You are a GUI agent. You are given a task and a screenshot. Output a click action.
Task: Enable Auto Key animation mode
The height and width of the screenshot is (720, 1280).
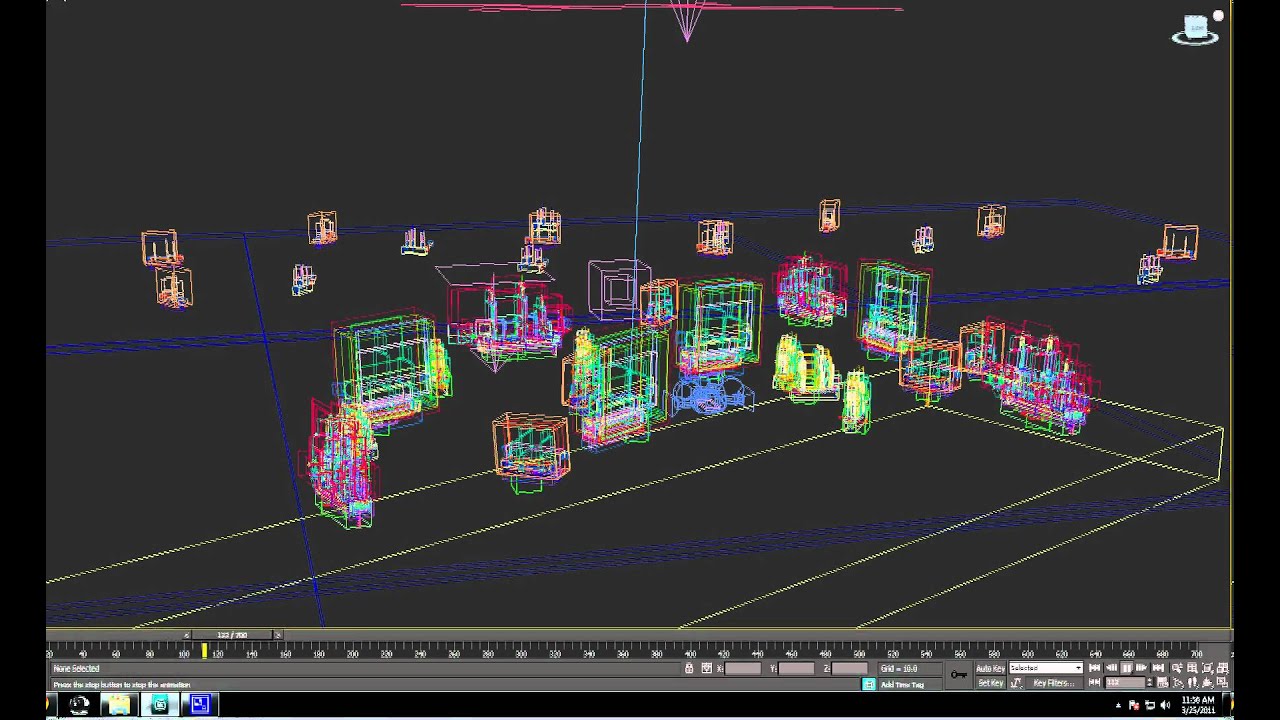pos(991,668)
